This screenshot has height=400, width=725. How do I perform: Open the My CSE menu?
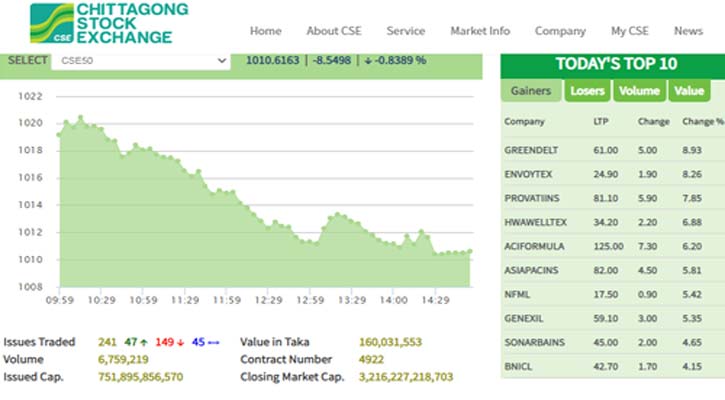click(x=630, y=31)
